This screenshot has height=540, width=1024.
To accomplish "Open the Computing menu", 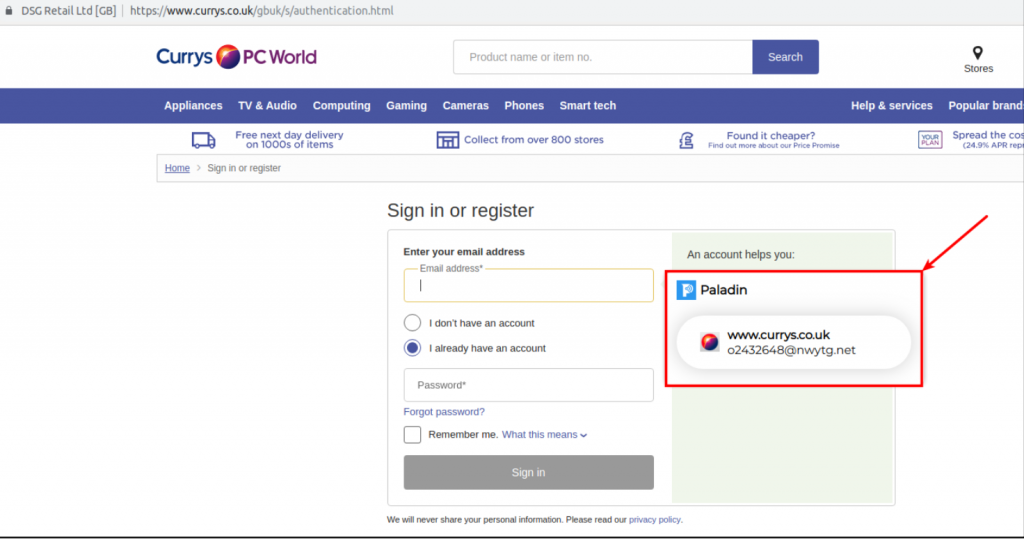I will pyautogui.click(x=342, y=106).
